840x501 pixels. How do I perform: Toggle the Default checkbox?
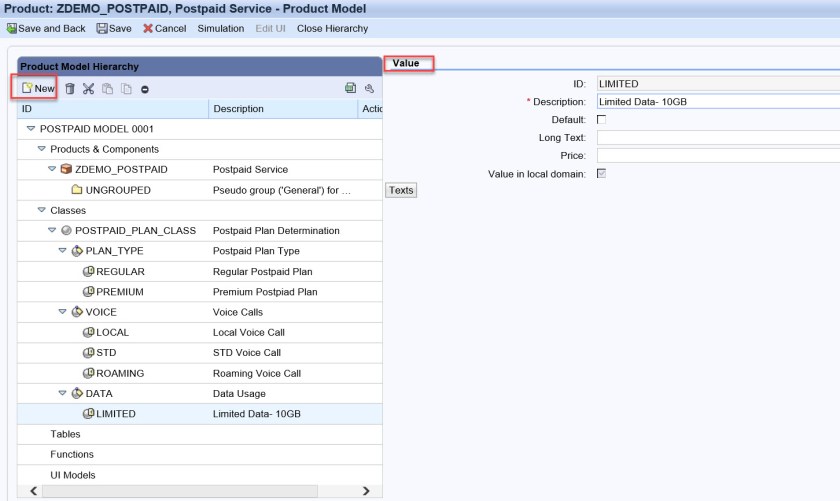tap(602, 119)
